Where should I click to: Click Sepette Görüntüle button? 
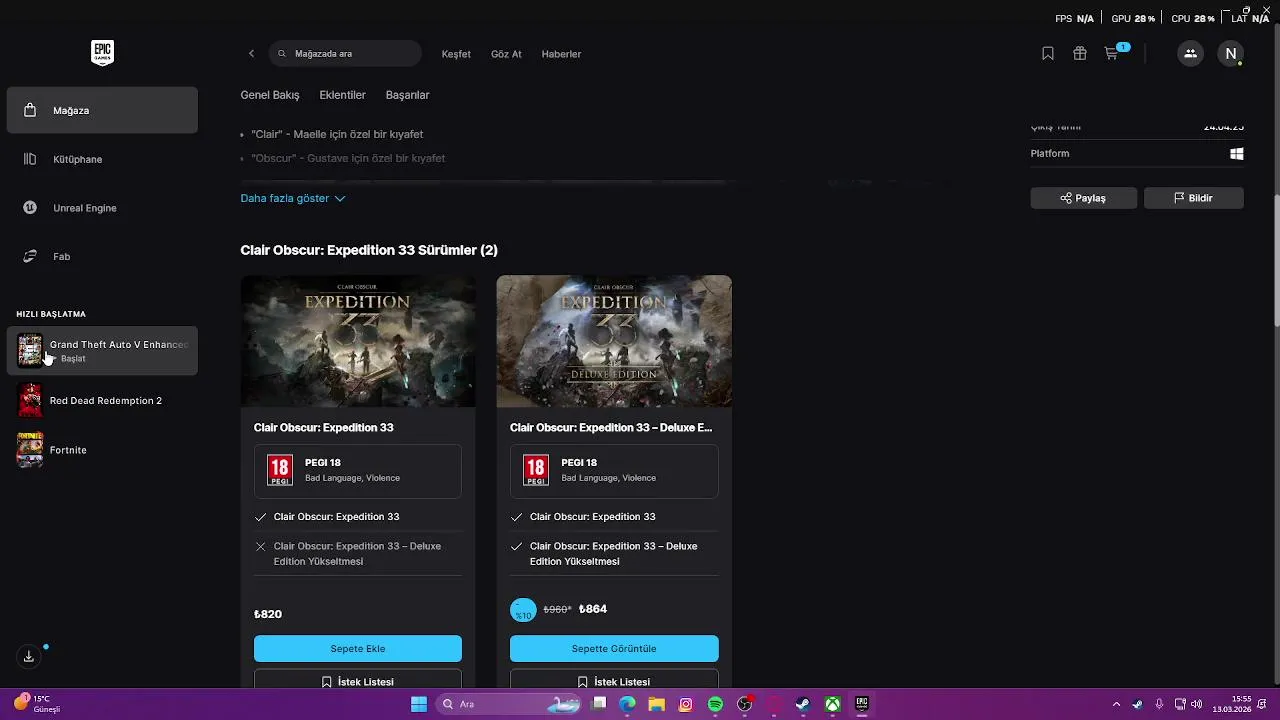point(614,649)
